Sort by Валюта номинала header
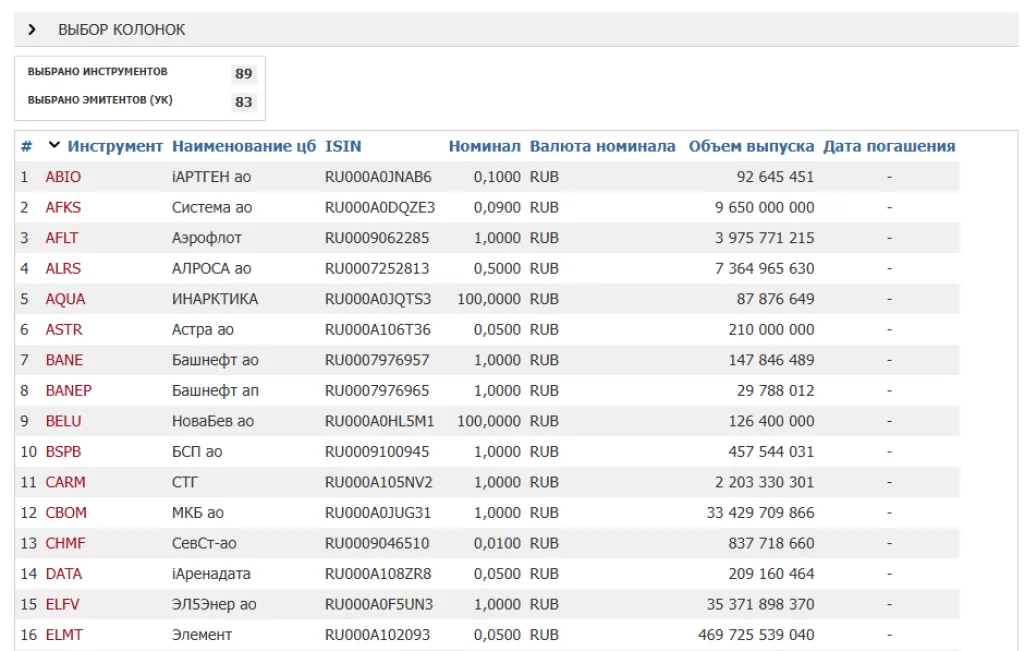This screenshot has width=1024, height=651. pos(602,146)
